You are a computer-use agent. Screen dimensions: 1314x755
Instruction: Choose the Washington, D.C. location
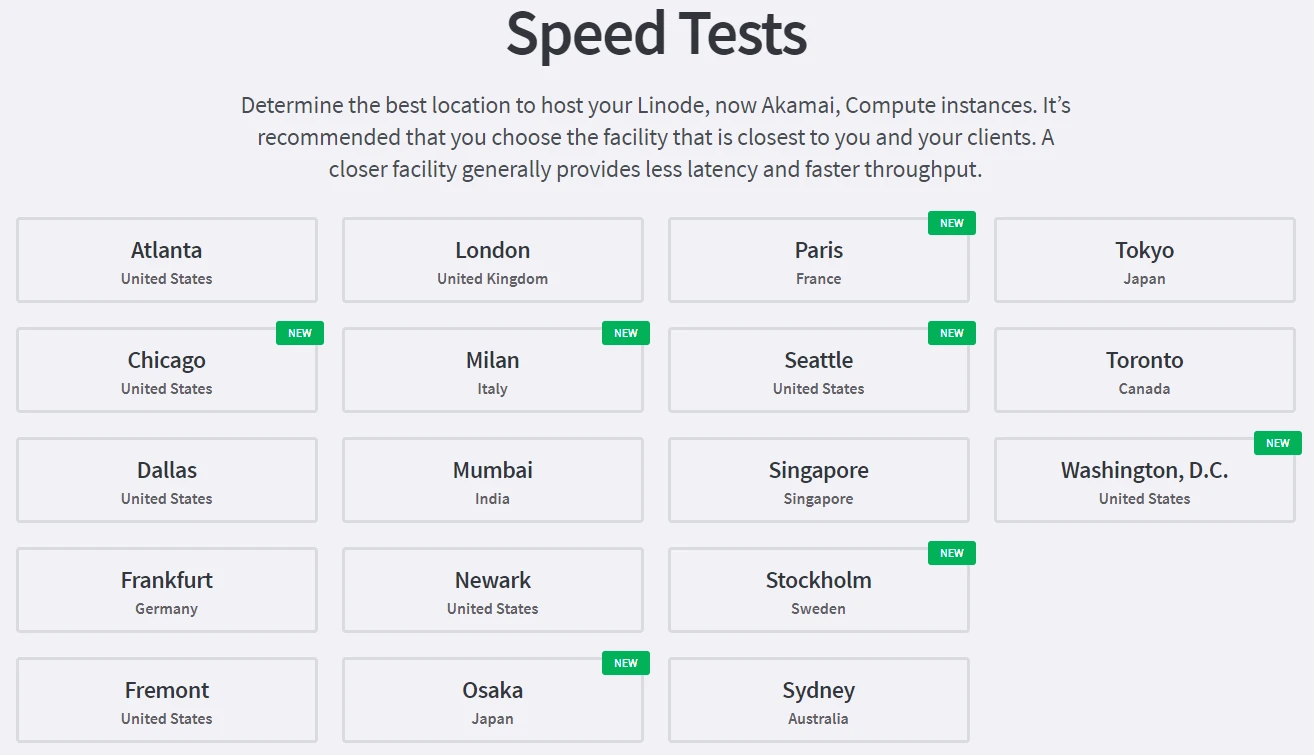1144,481
